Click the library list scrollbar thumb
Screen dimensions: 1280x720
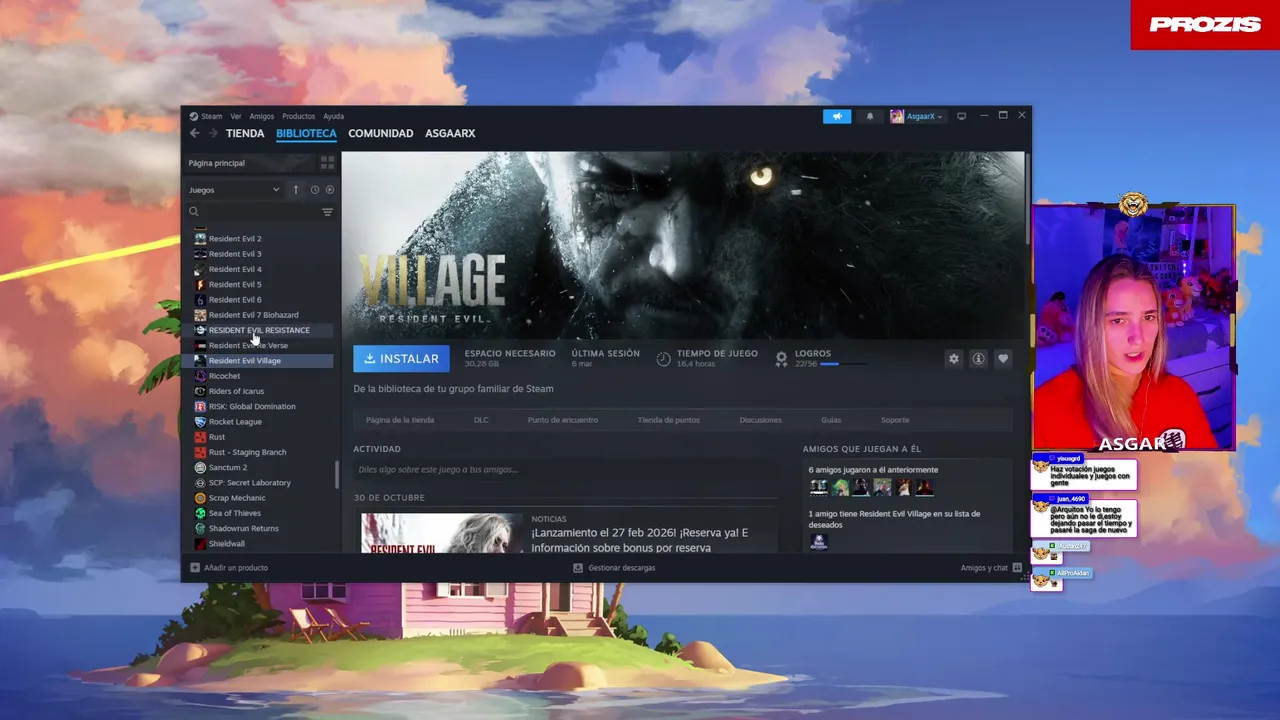pyautogui.click(x=337, y=474)
